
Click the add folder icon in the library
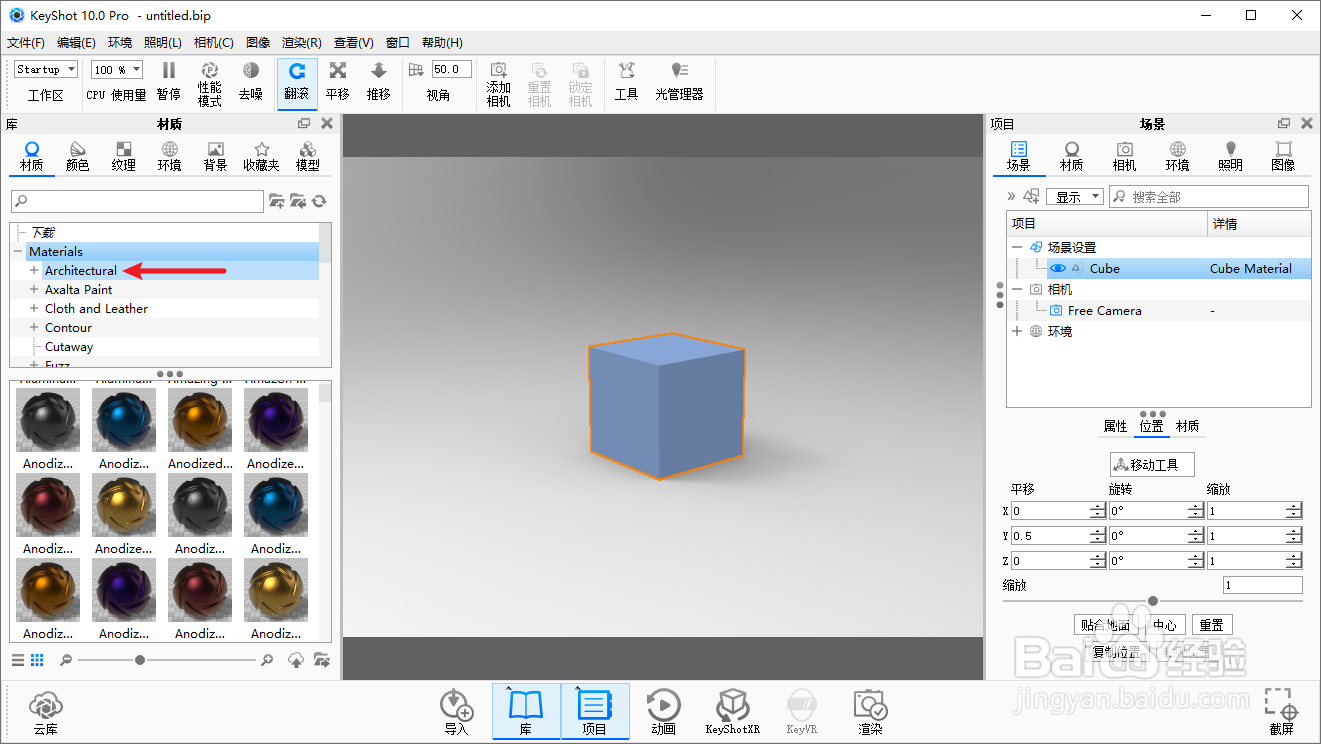[277, 201]
